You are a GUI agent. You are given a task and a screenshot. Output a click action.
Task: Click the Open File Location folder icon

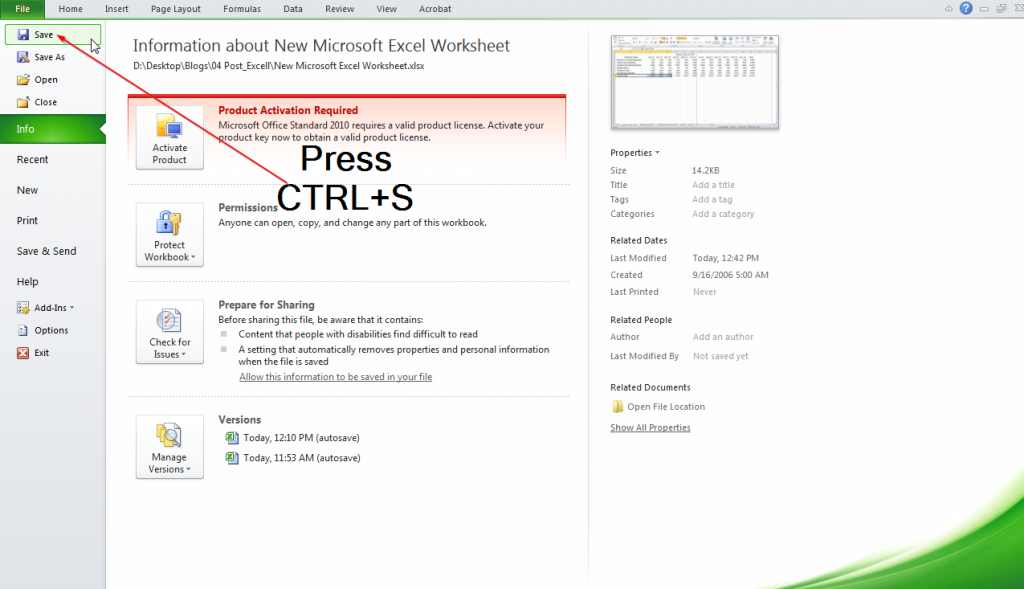pos(617,407)
